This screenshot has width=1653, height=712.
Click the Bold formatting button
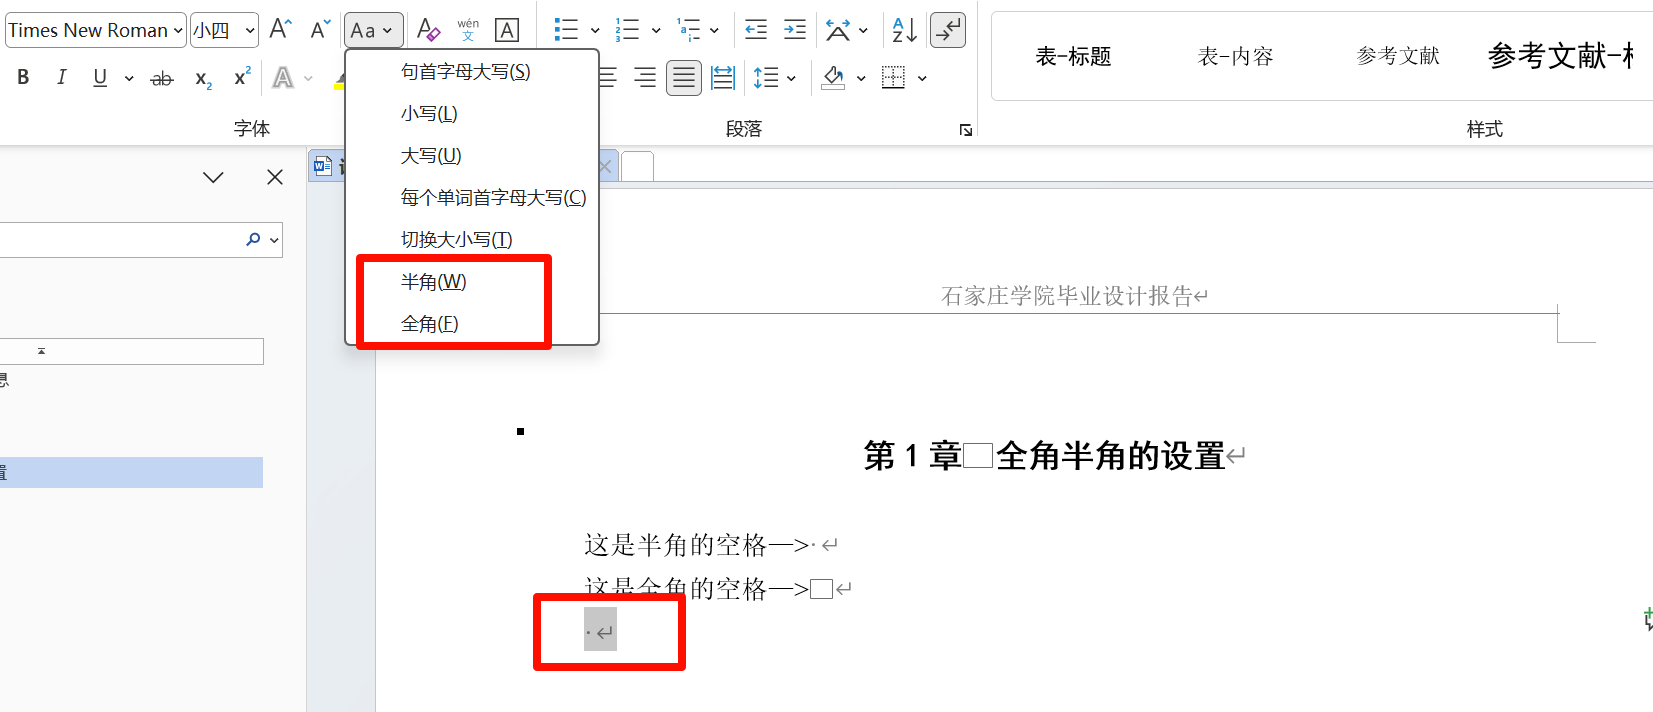click(23, 77)
